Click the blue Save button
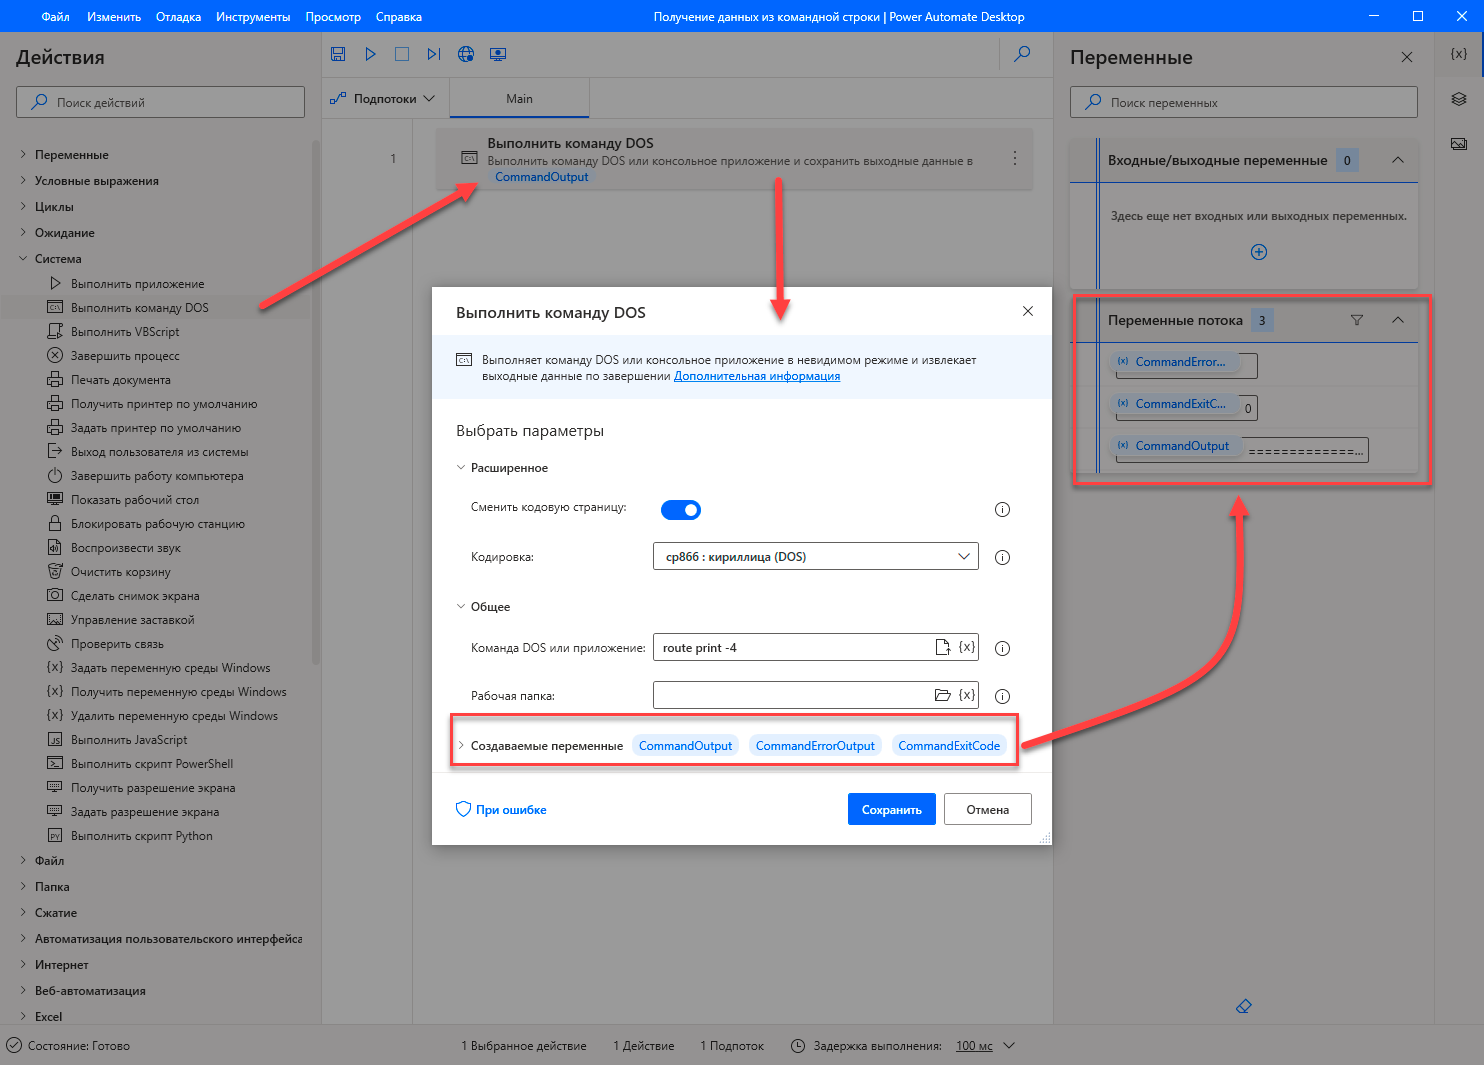This screenshot has width=1484, height=1065. pos(891,810)
